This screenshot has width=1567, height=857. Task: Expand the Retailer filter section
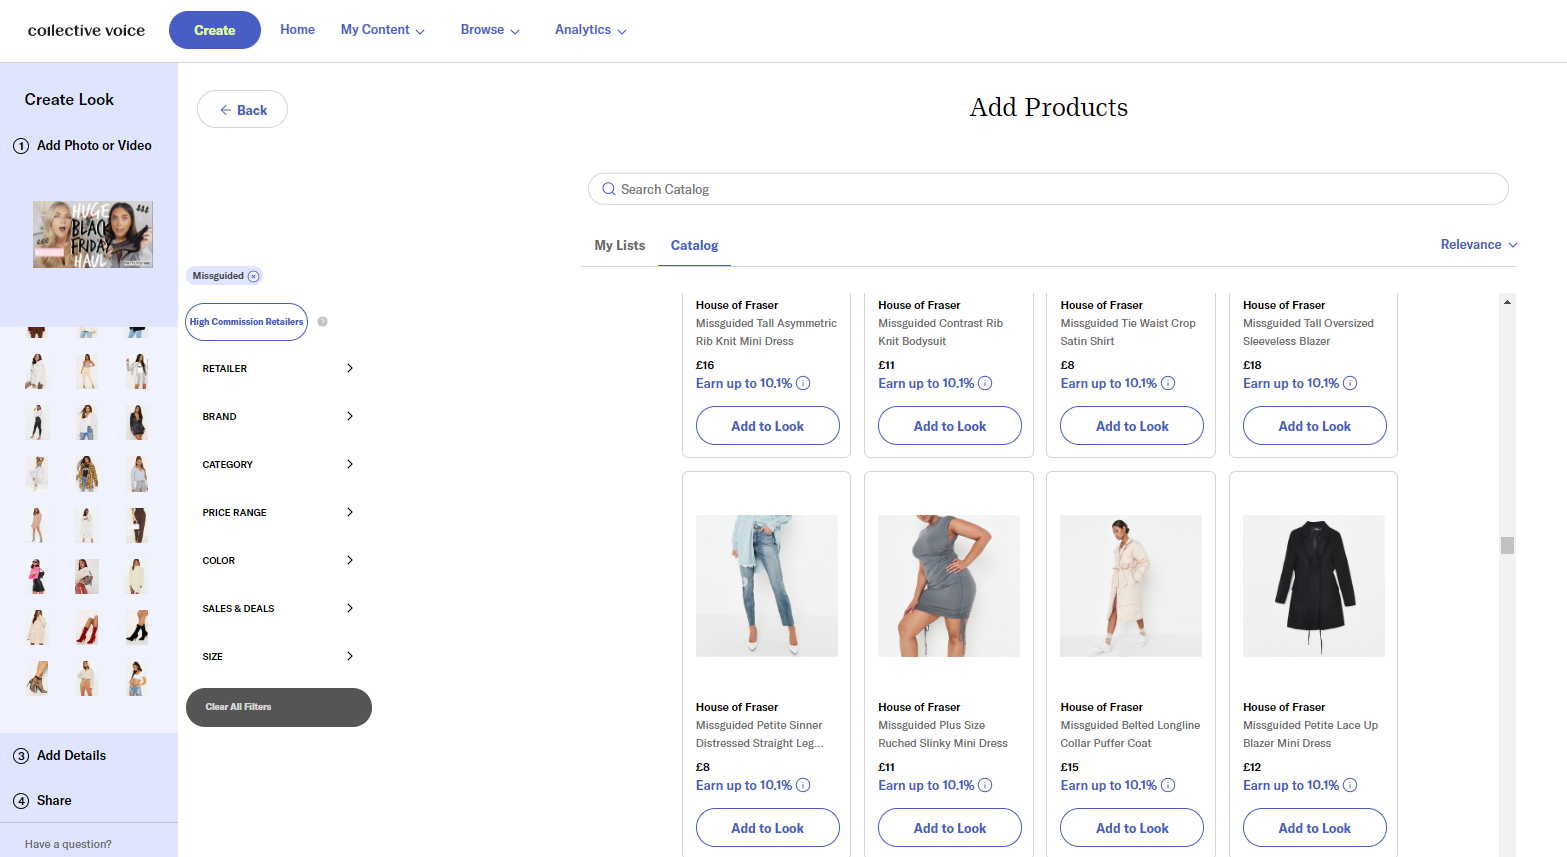click(278, 368)
